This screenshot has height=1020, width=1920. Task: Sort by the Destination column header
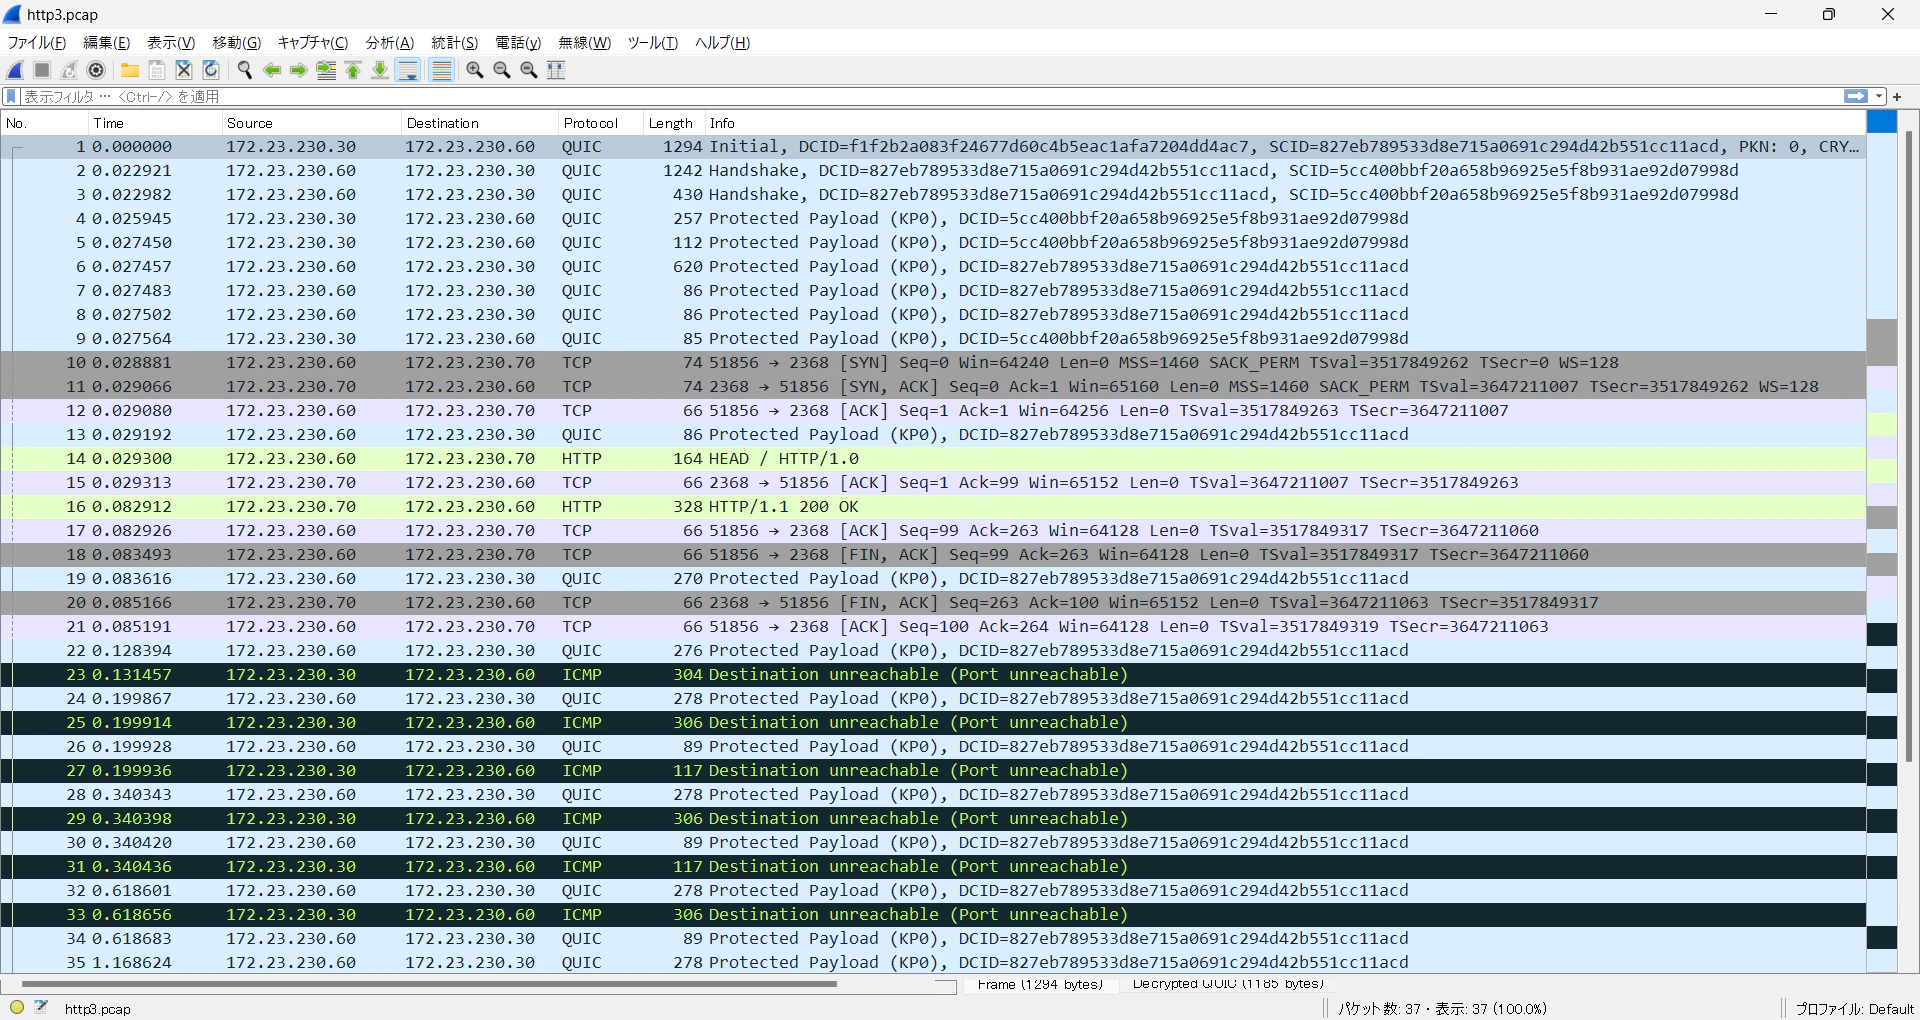(x=480, y=123)
